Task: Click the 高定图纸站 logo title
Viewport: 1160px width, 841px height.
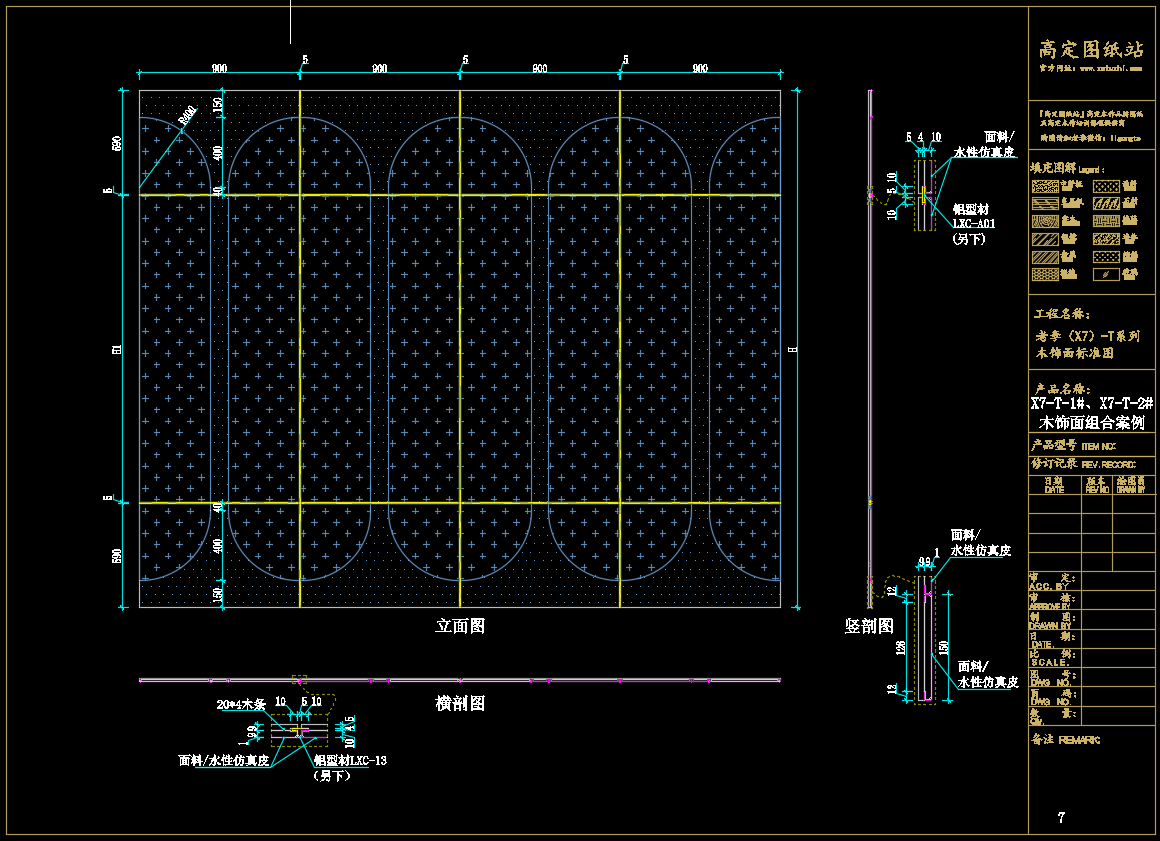Action: (1091, 49)
